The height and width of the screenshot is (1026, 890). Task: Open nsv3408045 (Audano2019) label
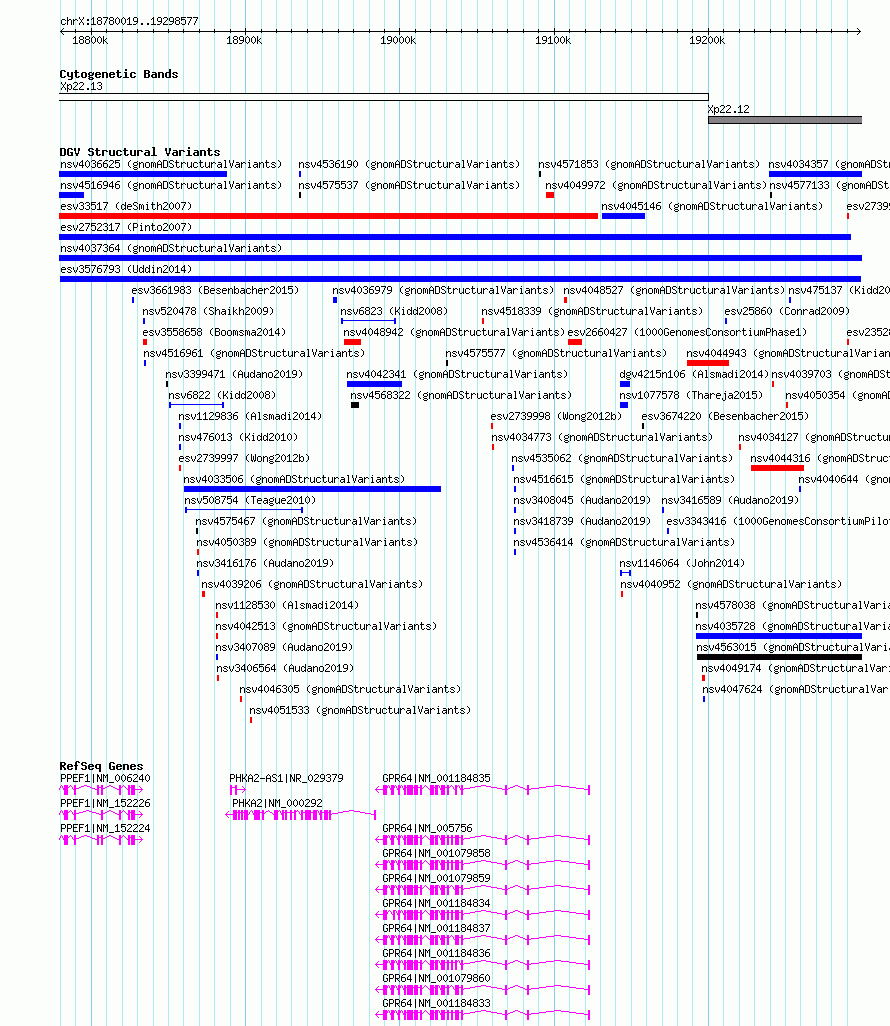[x=582, y=500]
